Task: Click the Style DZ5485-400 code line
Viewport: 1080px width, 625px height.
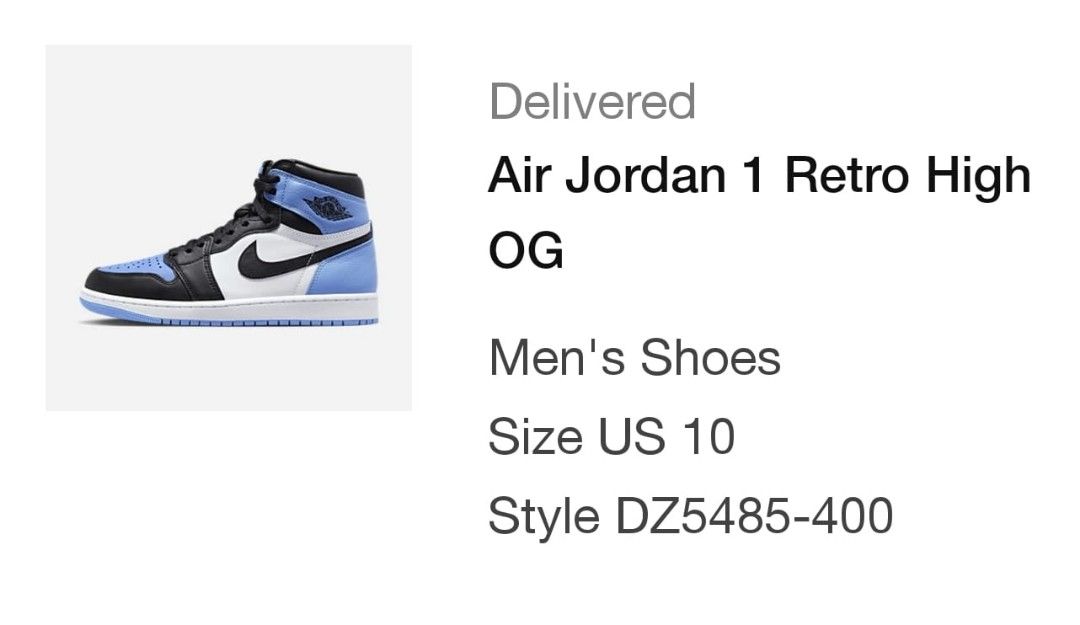Action: (x=691, y=515)
